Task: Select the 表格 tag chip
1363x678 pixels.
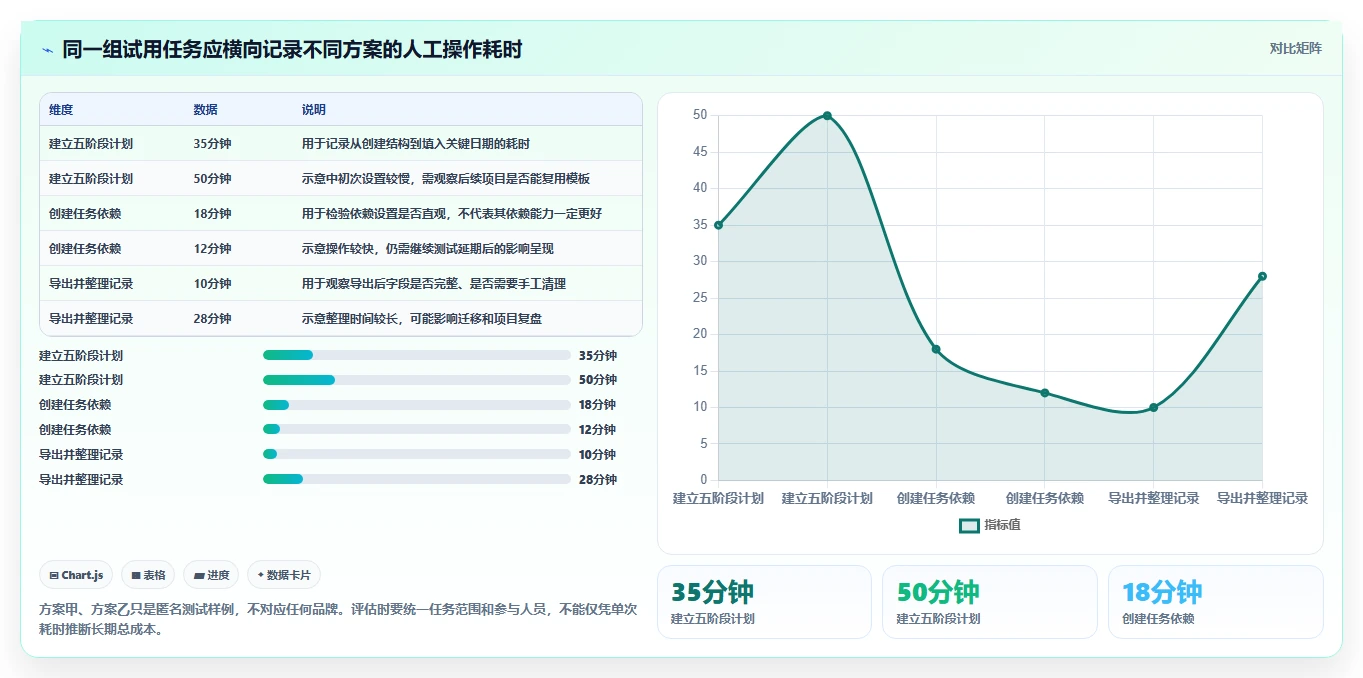Action: [x=148, y=575]
